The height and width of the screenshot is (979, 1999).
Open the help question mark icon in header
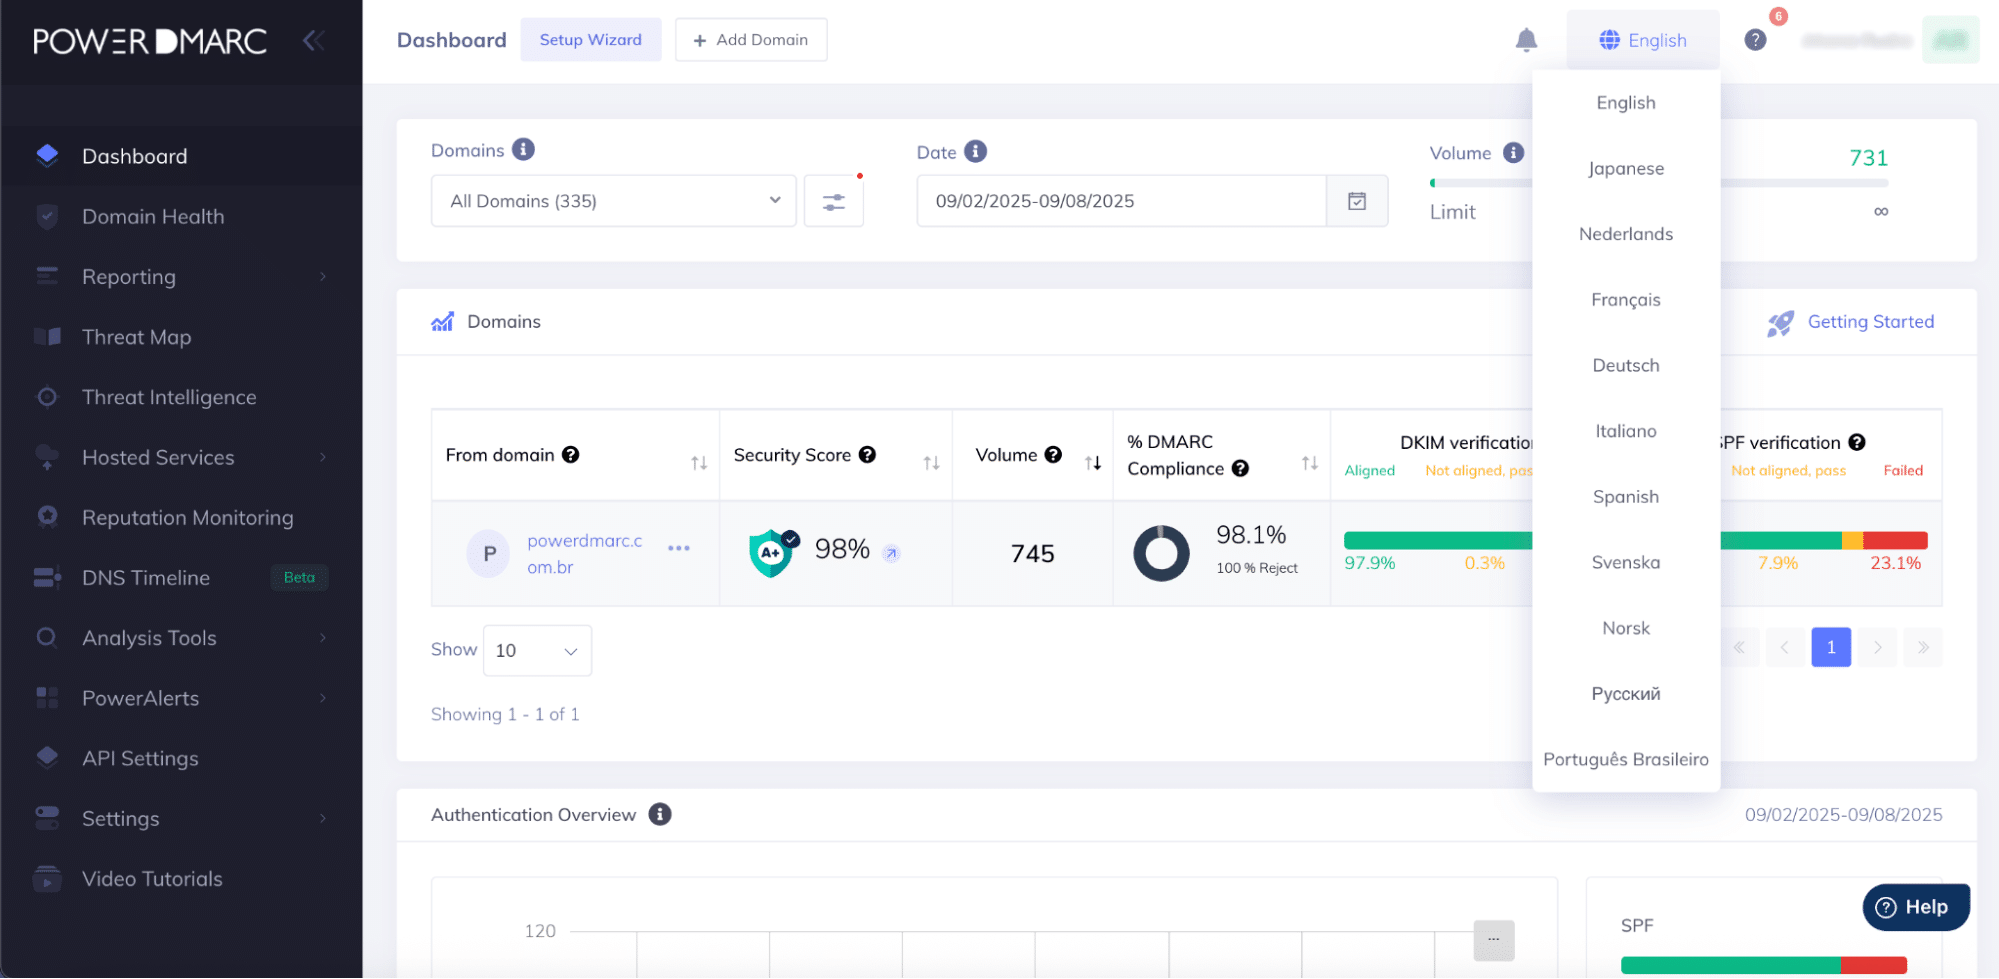[x=1755, y=40]
